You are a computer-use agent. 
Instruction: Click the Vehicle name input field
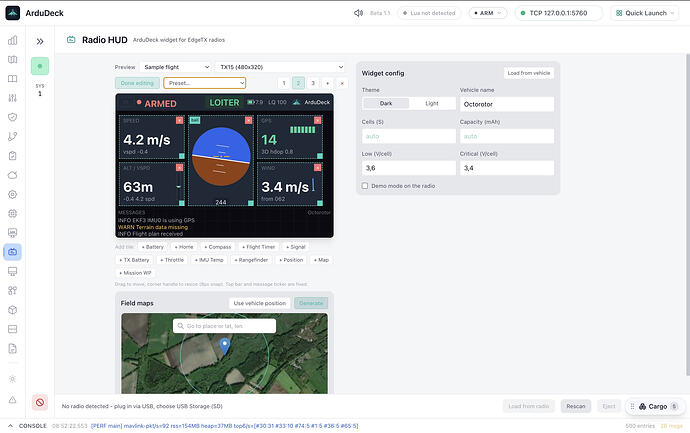click(x=507, y=104)
